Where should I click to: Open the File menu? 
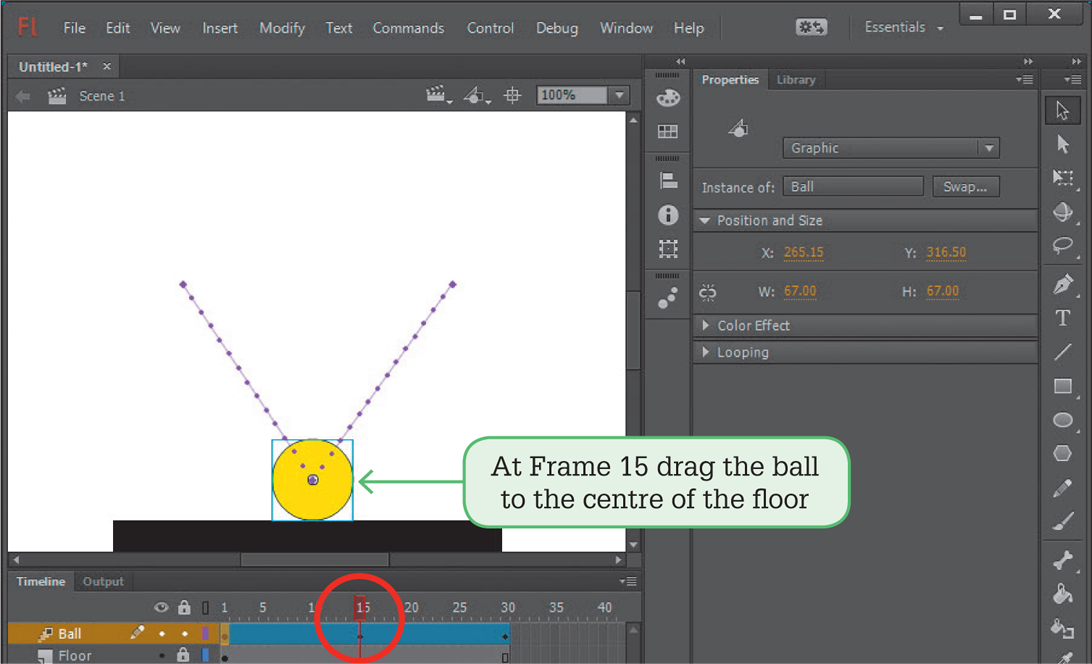(74, 28)
